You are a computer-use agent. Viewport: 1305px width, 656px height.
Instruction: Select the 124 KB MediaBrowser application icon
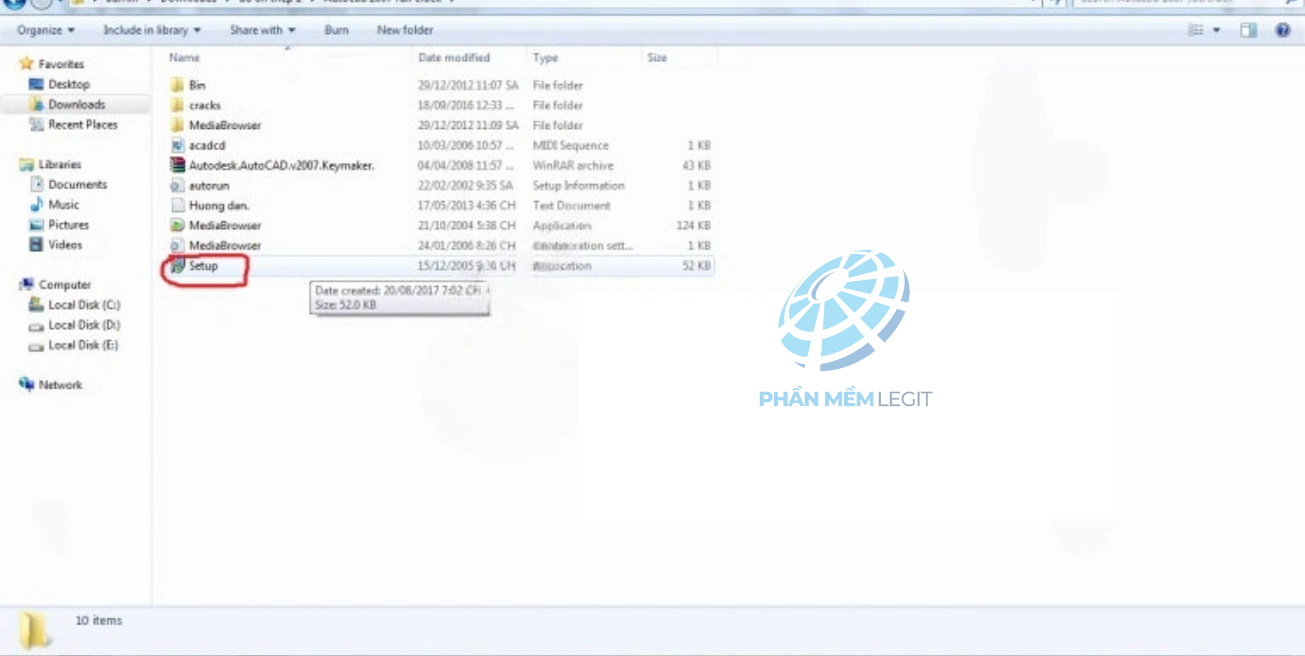177,225
